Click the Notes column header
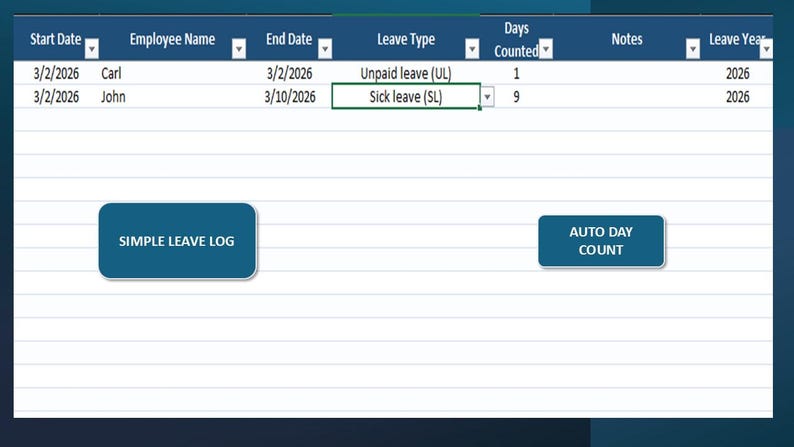 coord(627,39)
